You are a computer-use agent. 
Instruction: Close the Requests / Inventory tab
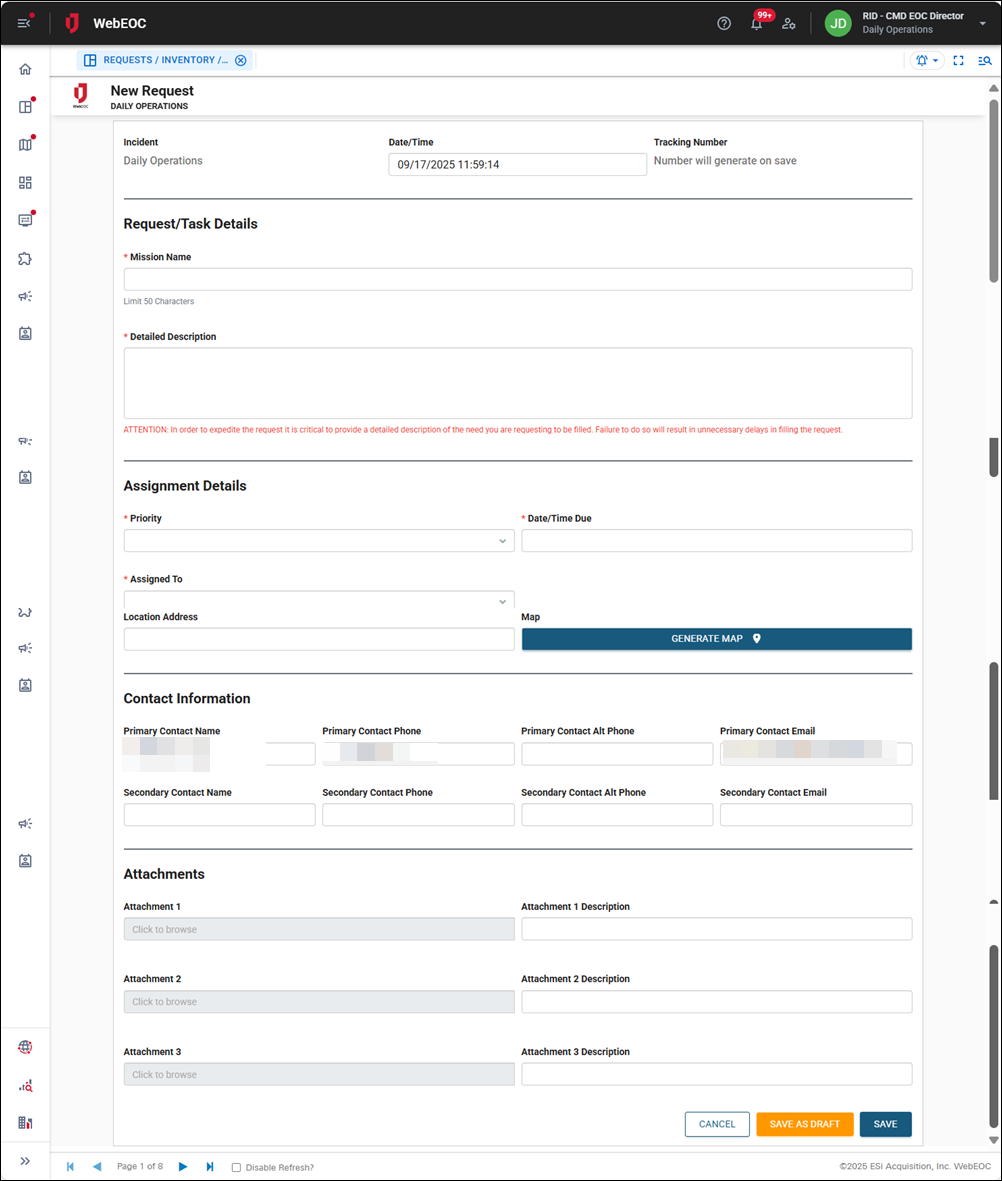(x=240, y=60)
